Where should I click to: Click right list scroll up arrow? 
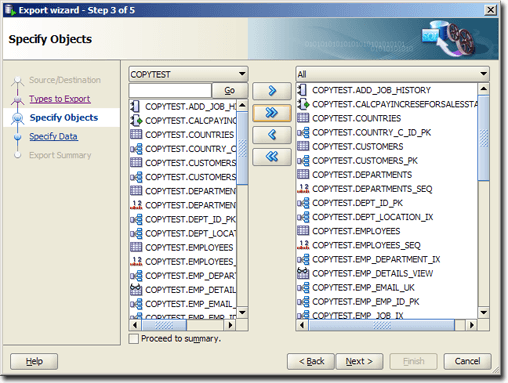pyautogui.click(x=484, y=89)
